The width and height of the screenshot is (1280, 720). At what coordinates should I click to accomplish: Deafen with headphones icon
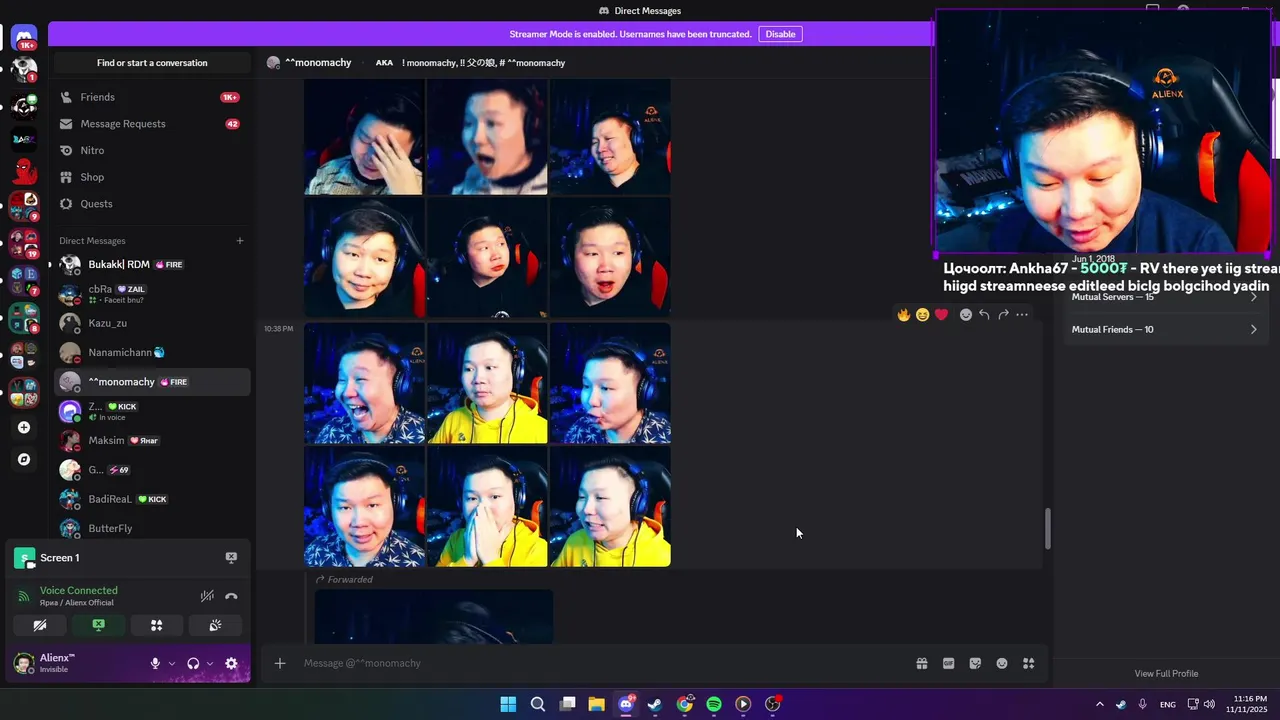tap(193, 663)
